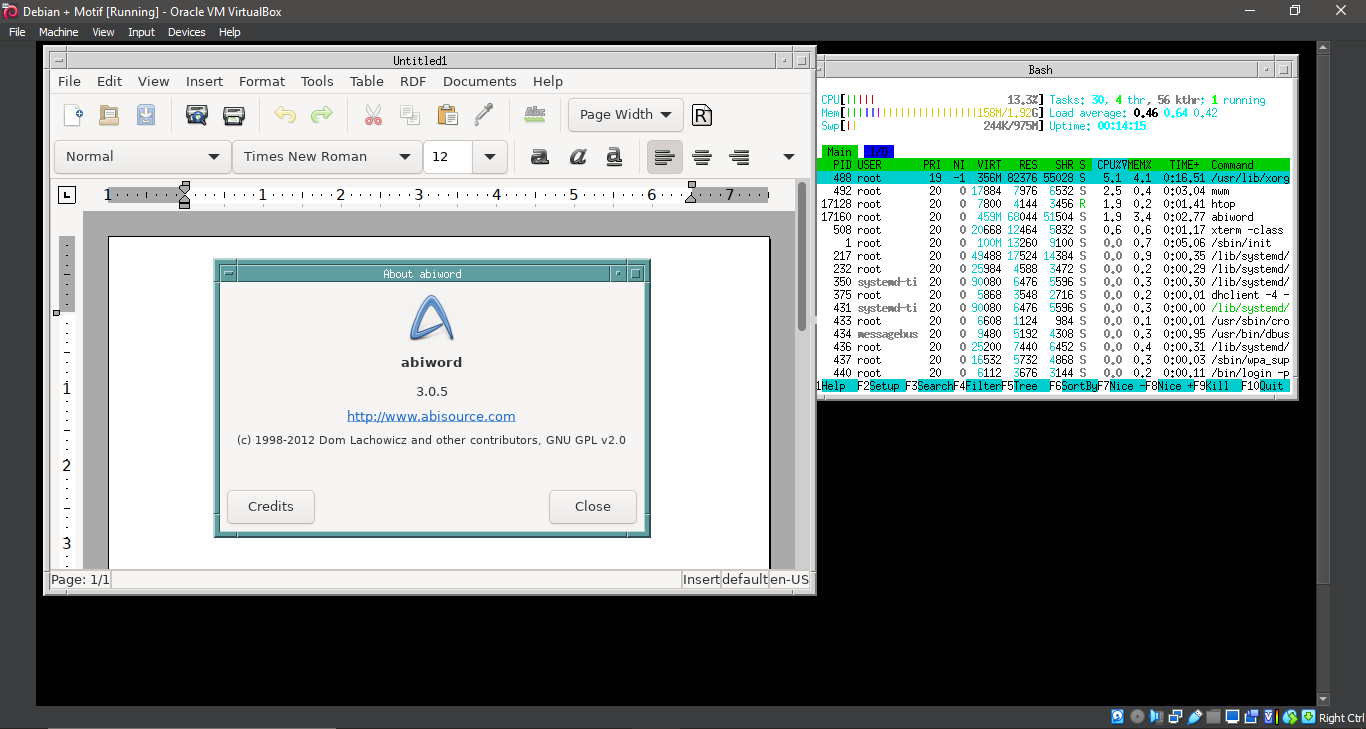Open the Format menu in AbiWord
Screen dimensions: 1366x729
pyautogui.click(x=261, y=81)
